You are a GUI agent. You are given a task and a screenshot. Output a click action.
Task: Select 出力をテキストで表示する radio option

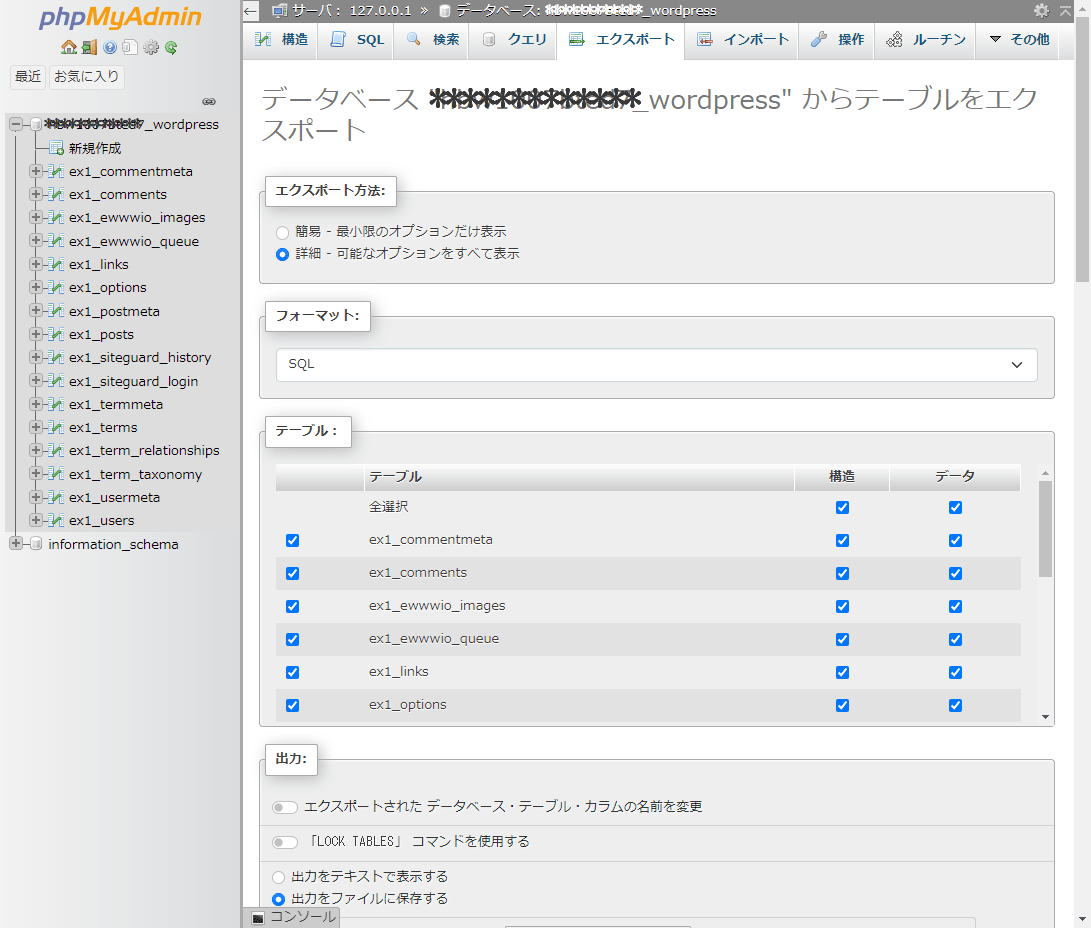pos(279,877)
